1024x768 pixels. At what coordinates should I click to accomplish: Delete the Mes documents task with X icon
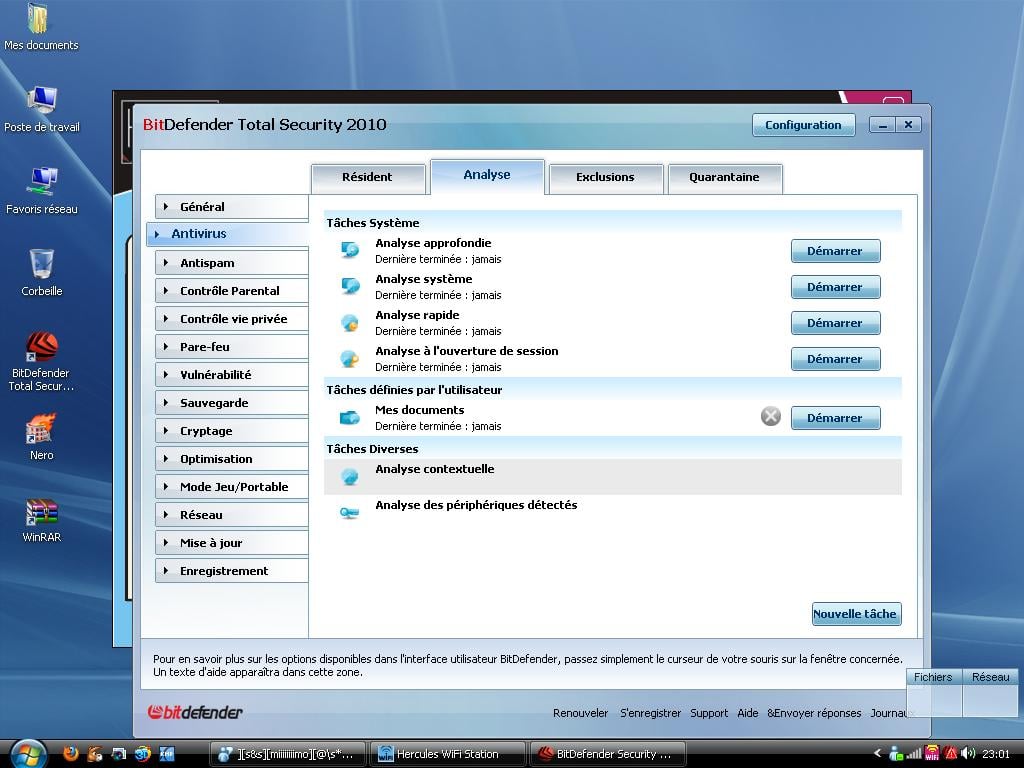[x=771, y=416]
